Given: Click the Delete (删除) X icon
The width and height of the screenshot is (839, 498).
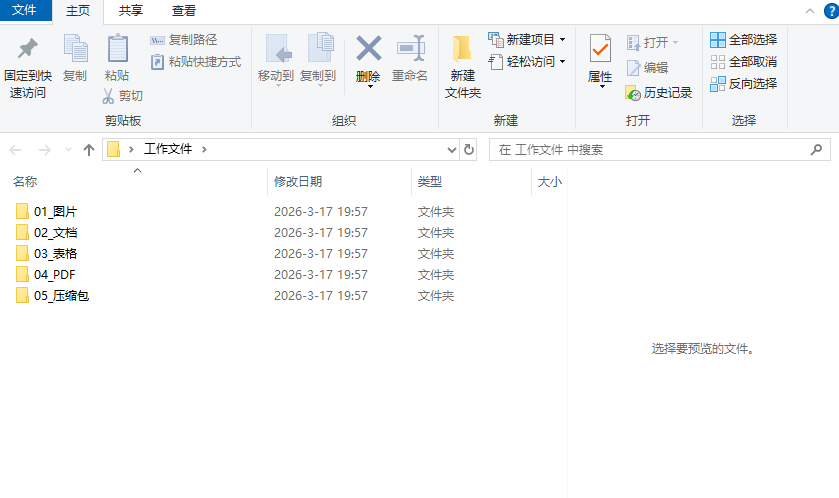Looking at the screenshot, I should (369, 49).
